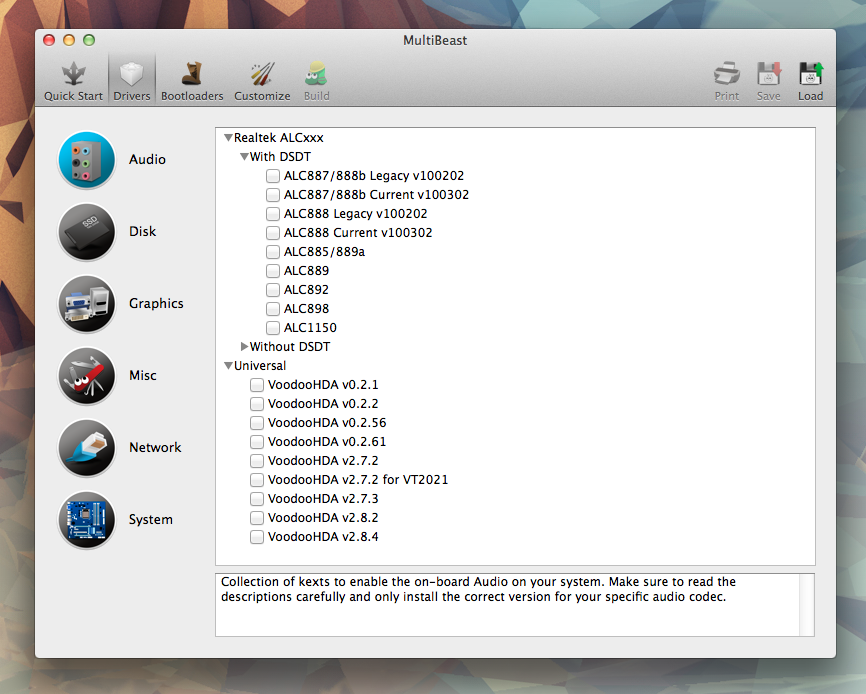This screenshot has width=866, height=694.
Task: Enable ALC888 Legacy v100202 checkbox
Action: 273,214
